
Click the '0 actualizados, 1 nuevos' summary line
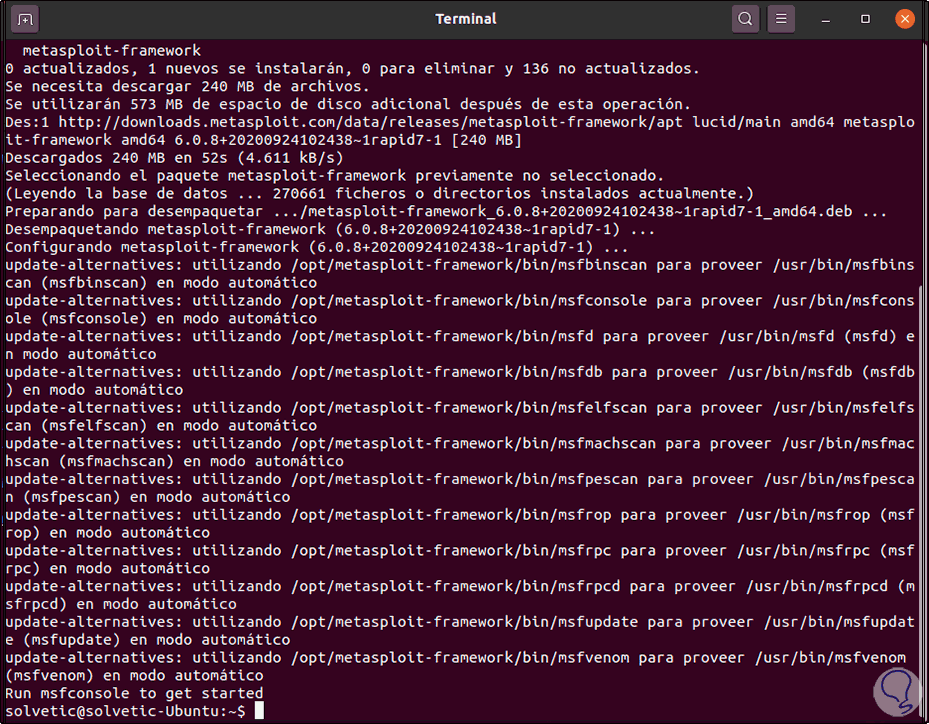click(x=352, y=69)
